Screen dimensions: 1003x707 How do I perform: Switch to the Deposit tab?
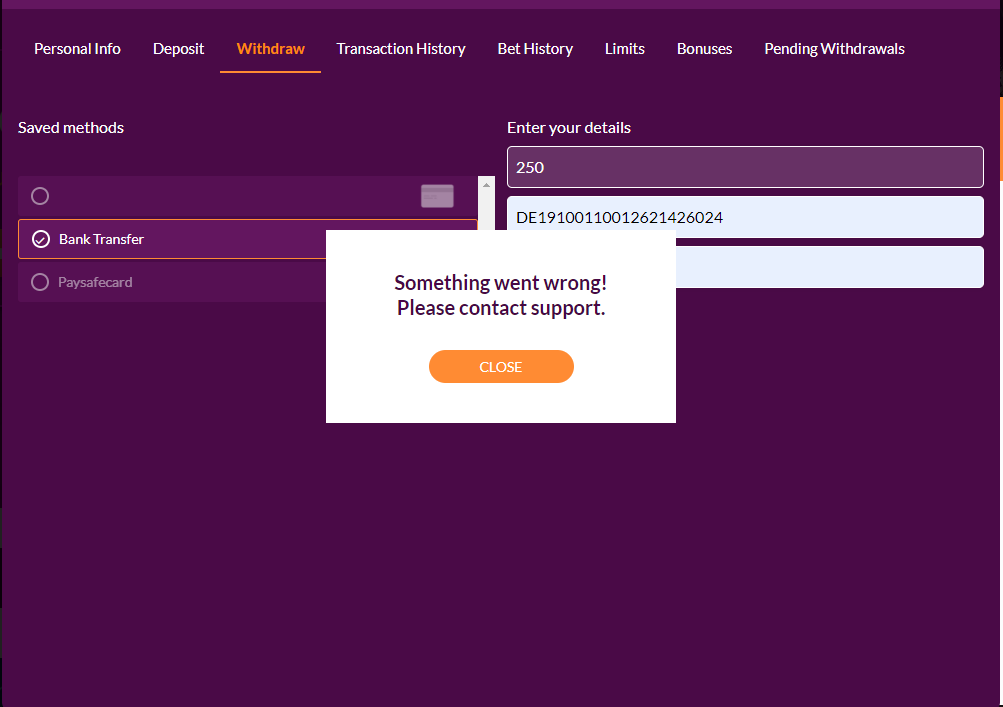tap(178, 49)
